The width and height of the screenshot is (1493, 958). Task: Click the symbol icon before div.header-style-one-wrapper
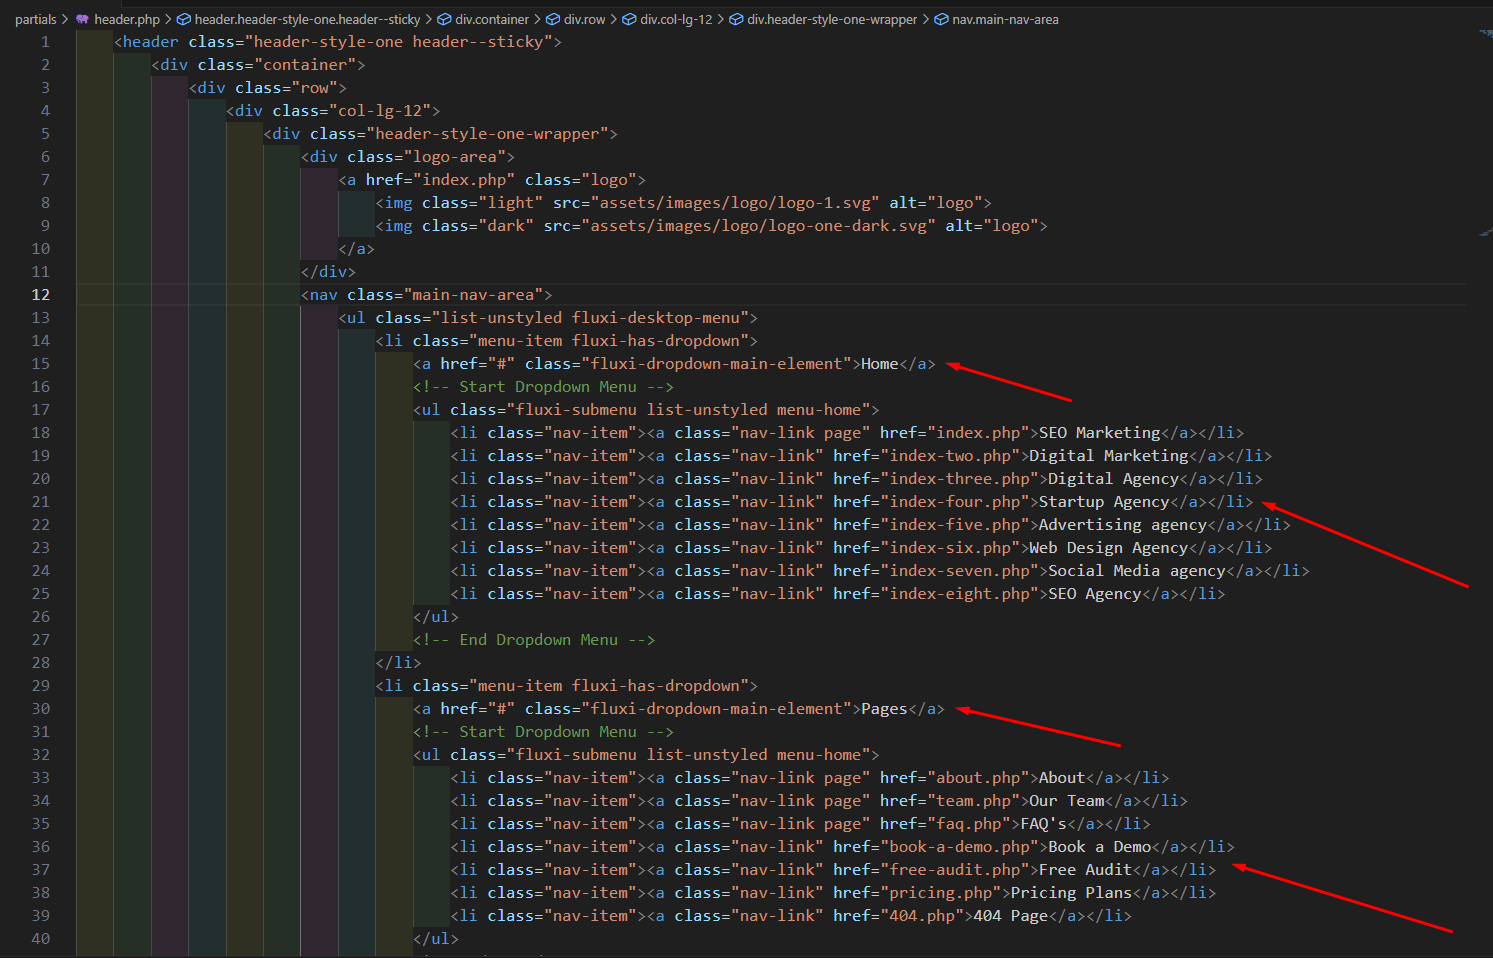point(736,19)
